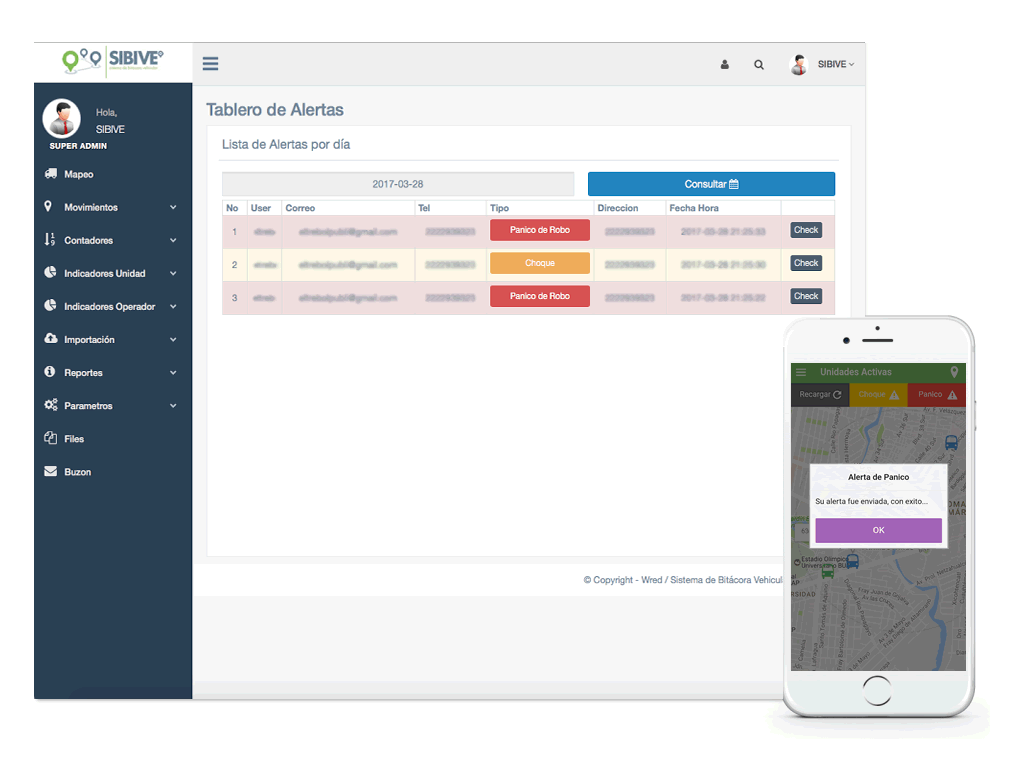
Task: Open the Unidades Activas hamburger menu on phone
Action: [800, 371]
